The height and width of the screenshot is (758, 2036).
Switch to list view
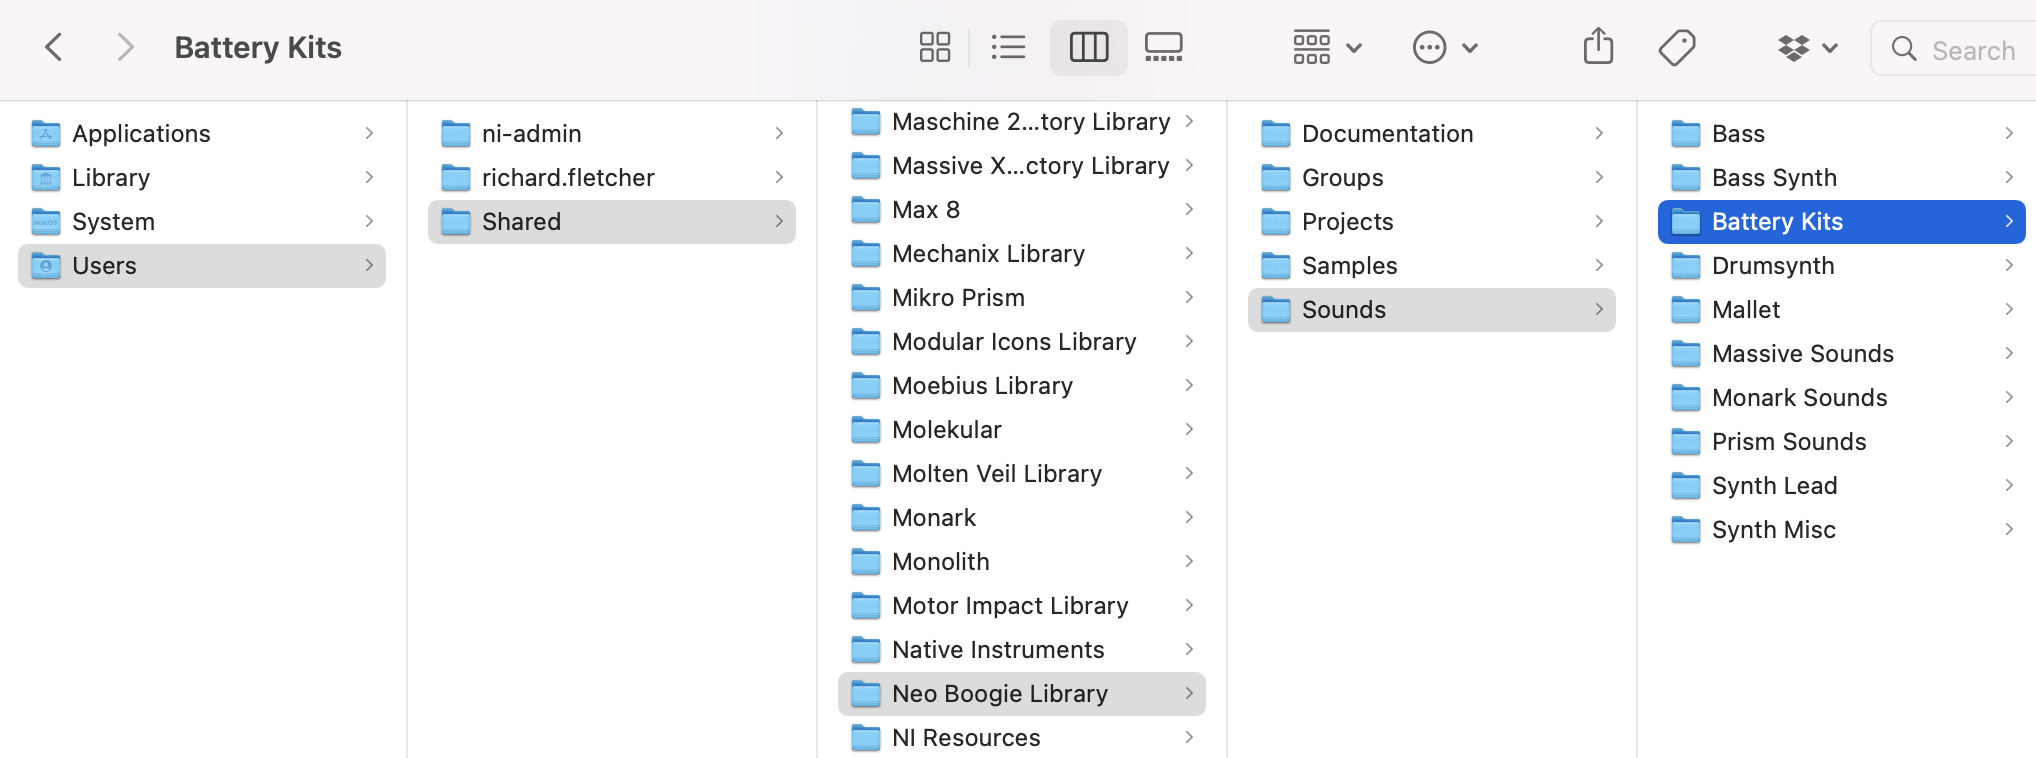(x=1008, y=47)
